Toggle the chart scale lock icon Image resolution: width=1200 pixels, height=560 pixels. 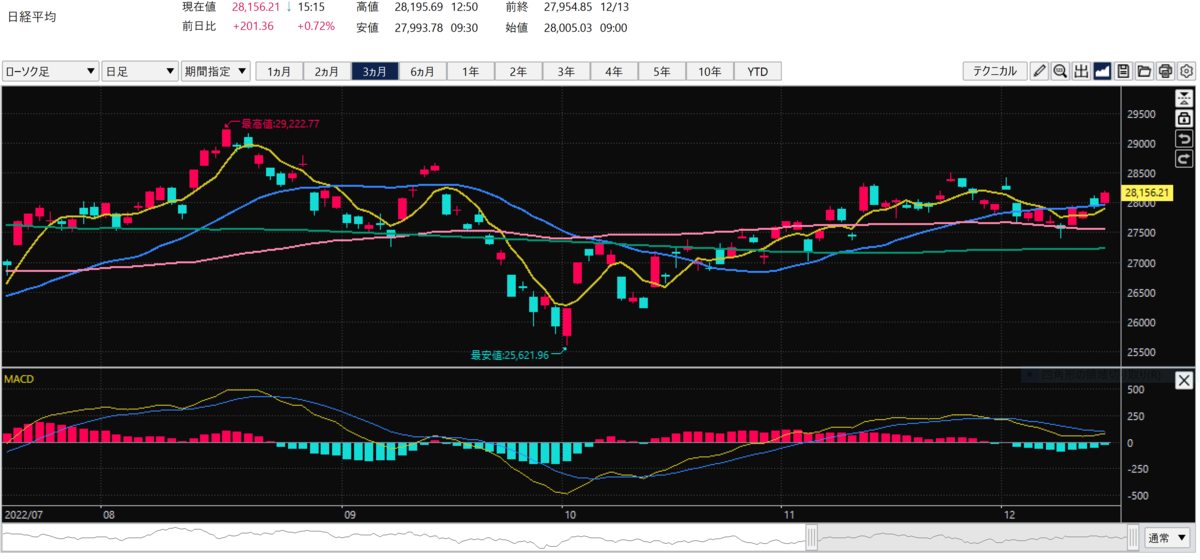tap(1184, 118)
